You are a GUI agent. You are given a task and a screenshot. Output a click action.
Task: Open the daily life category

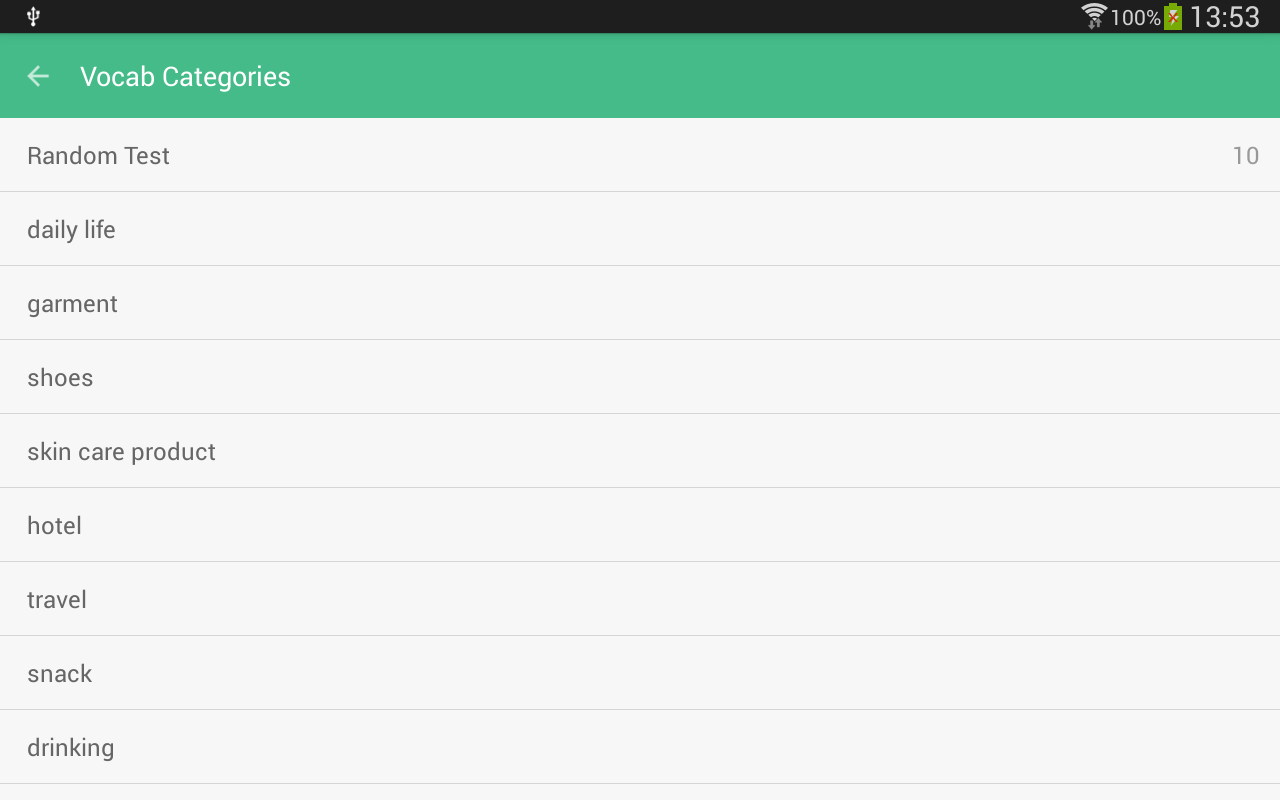click(71, 229)
